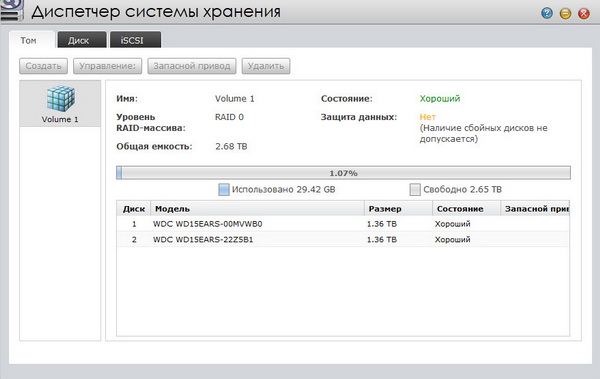The width and height of the screenshot is (600, 379).
Task: Click the Запасной привод button
Action: tap(192, 66)
